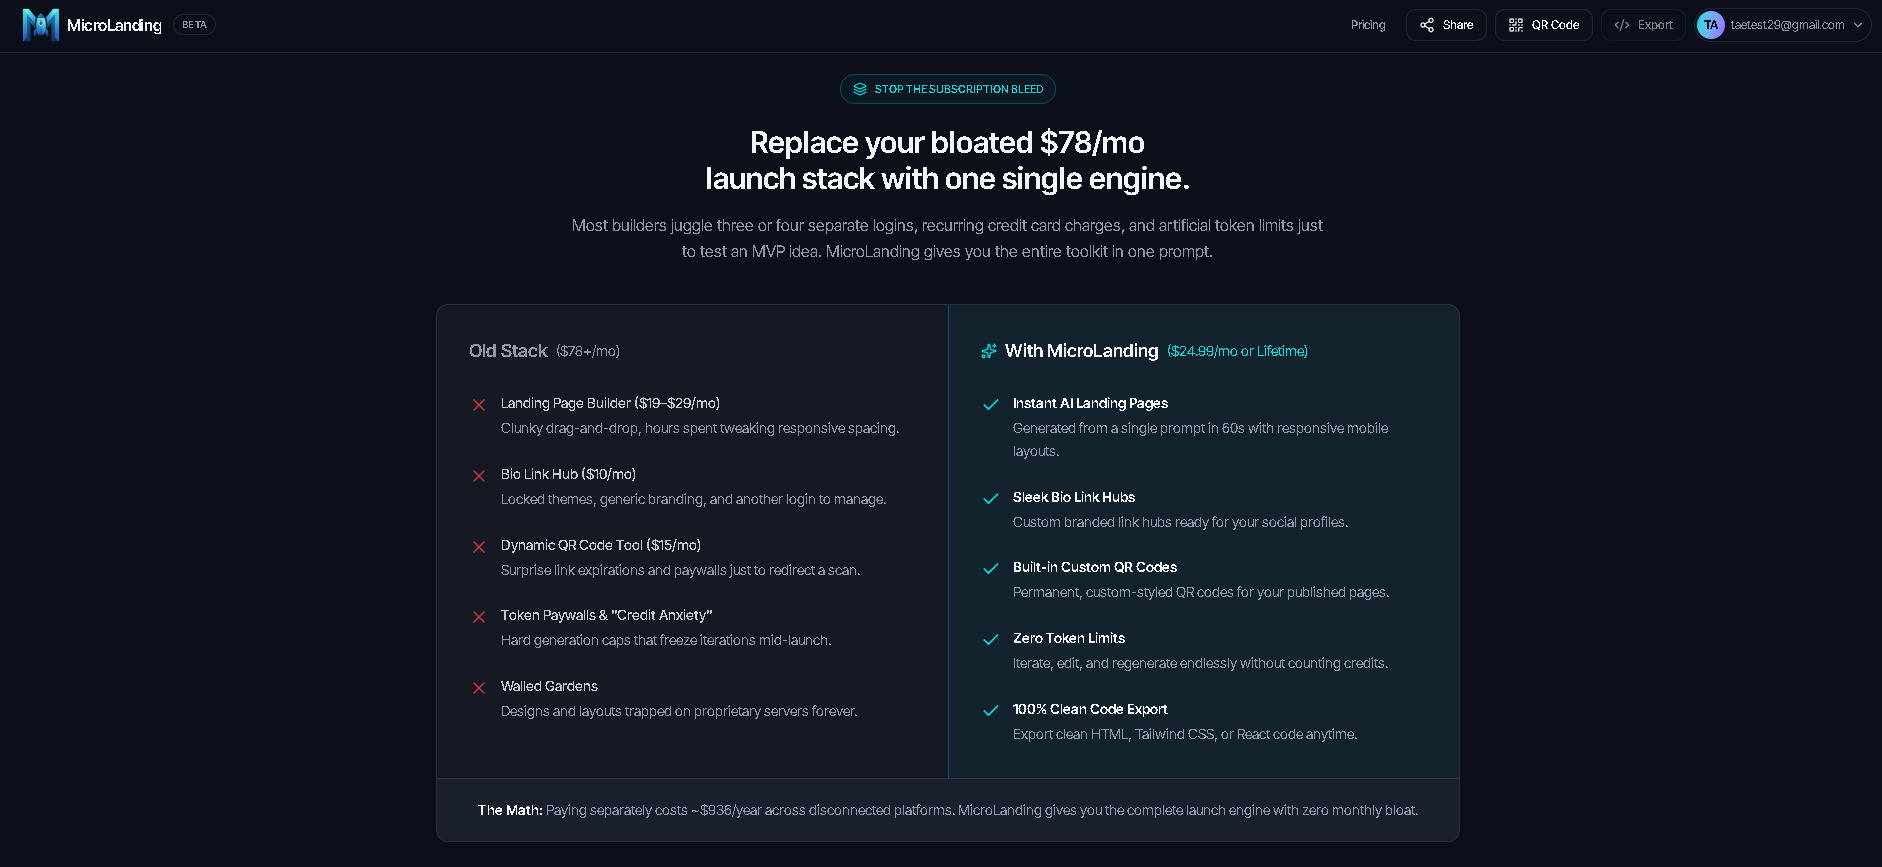1882x867 pixels.
Task: Click the 'MicroLanding' brand name text
Action: click(114, 25)
